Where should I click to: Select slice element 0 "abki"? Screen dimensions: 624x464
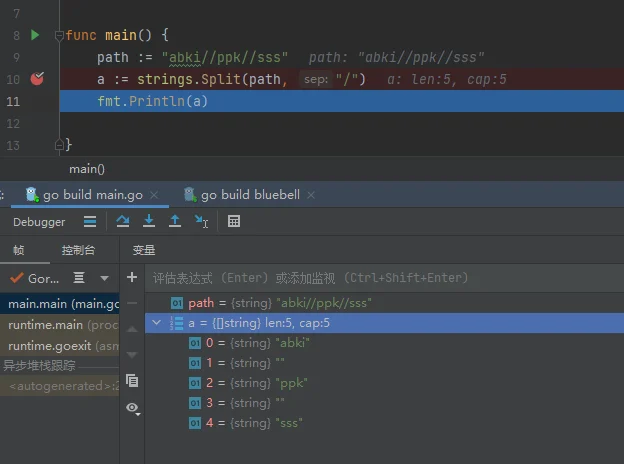pyautogui.click(x=384, y=343)
